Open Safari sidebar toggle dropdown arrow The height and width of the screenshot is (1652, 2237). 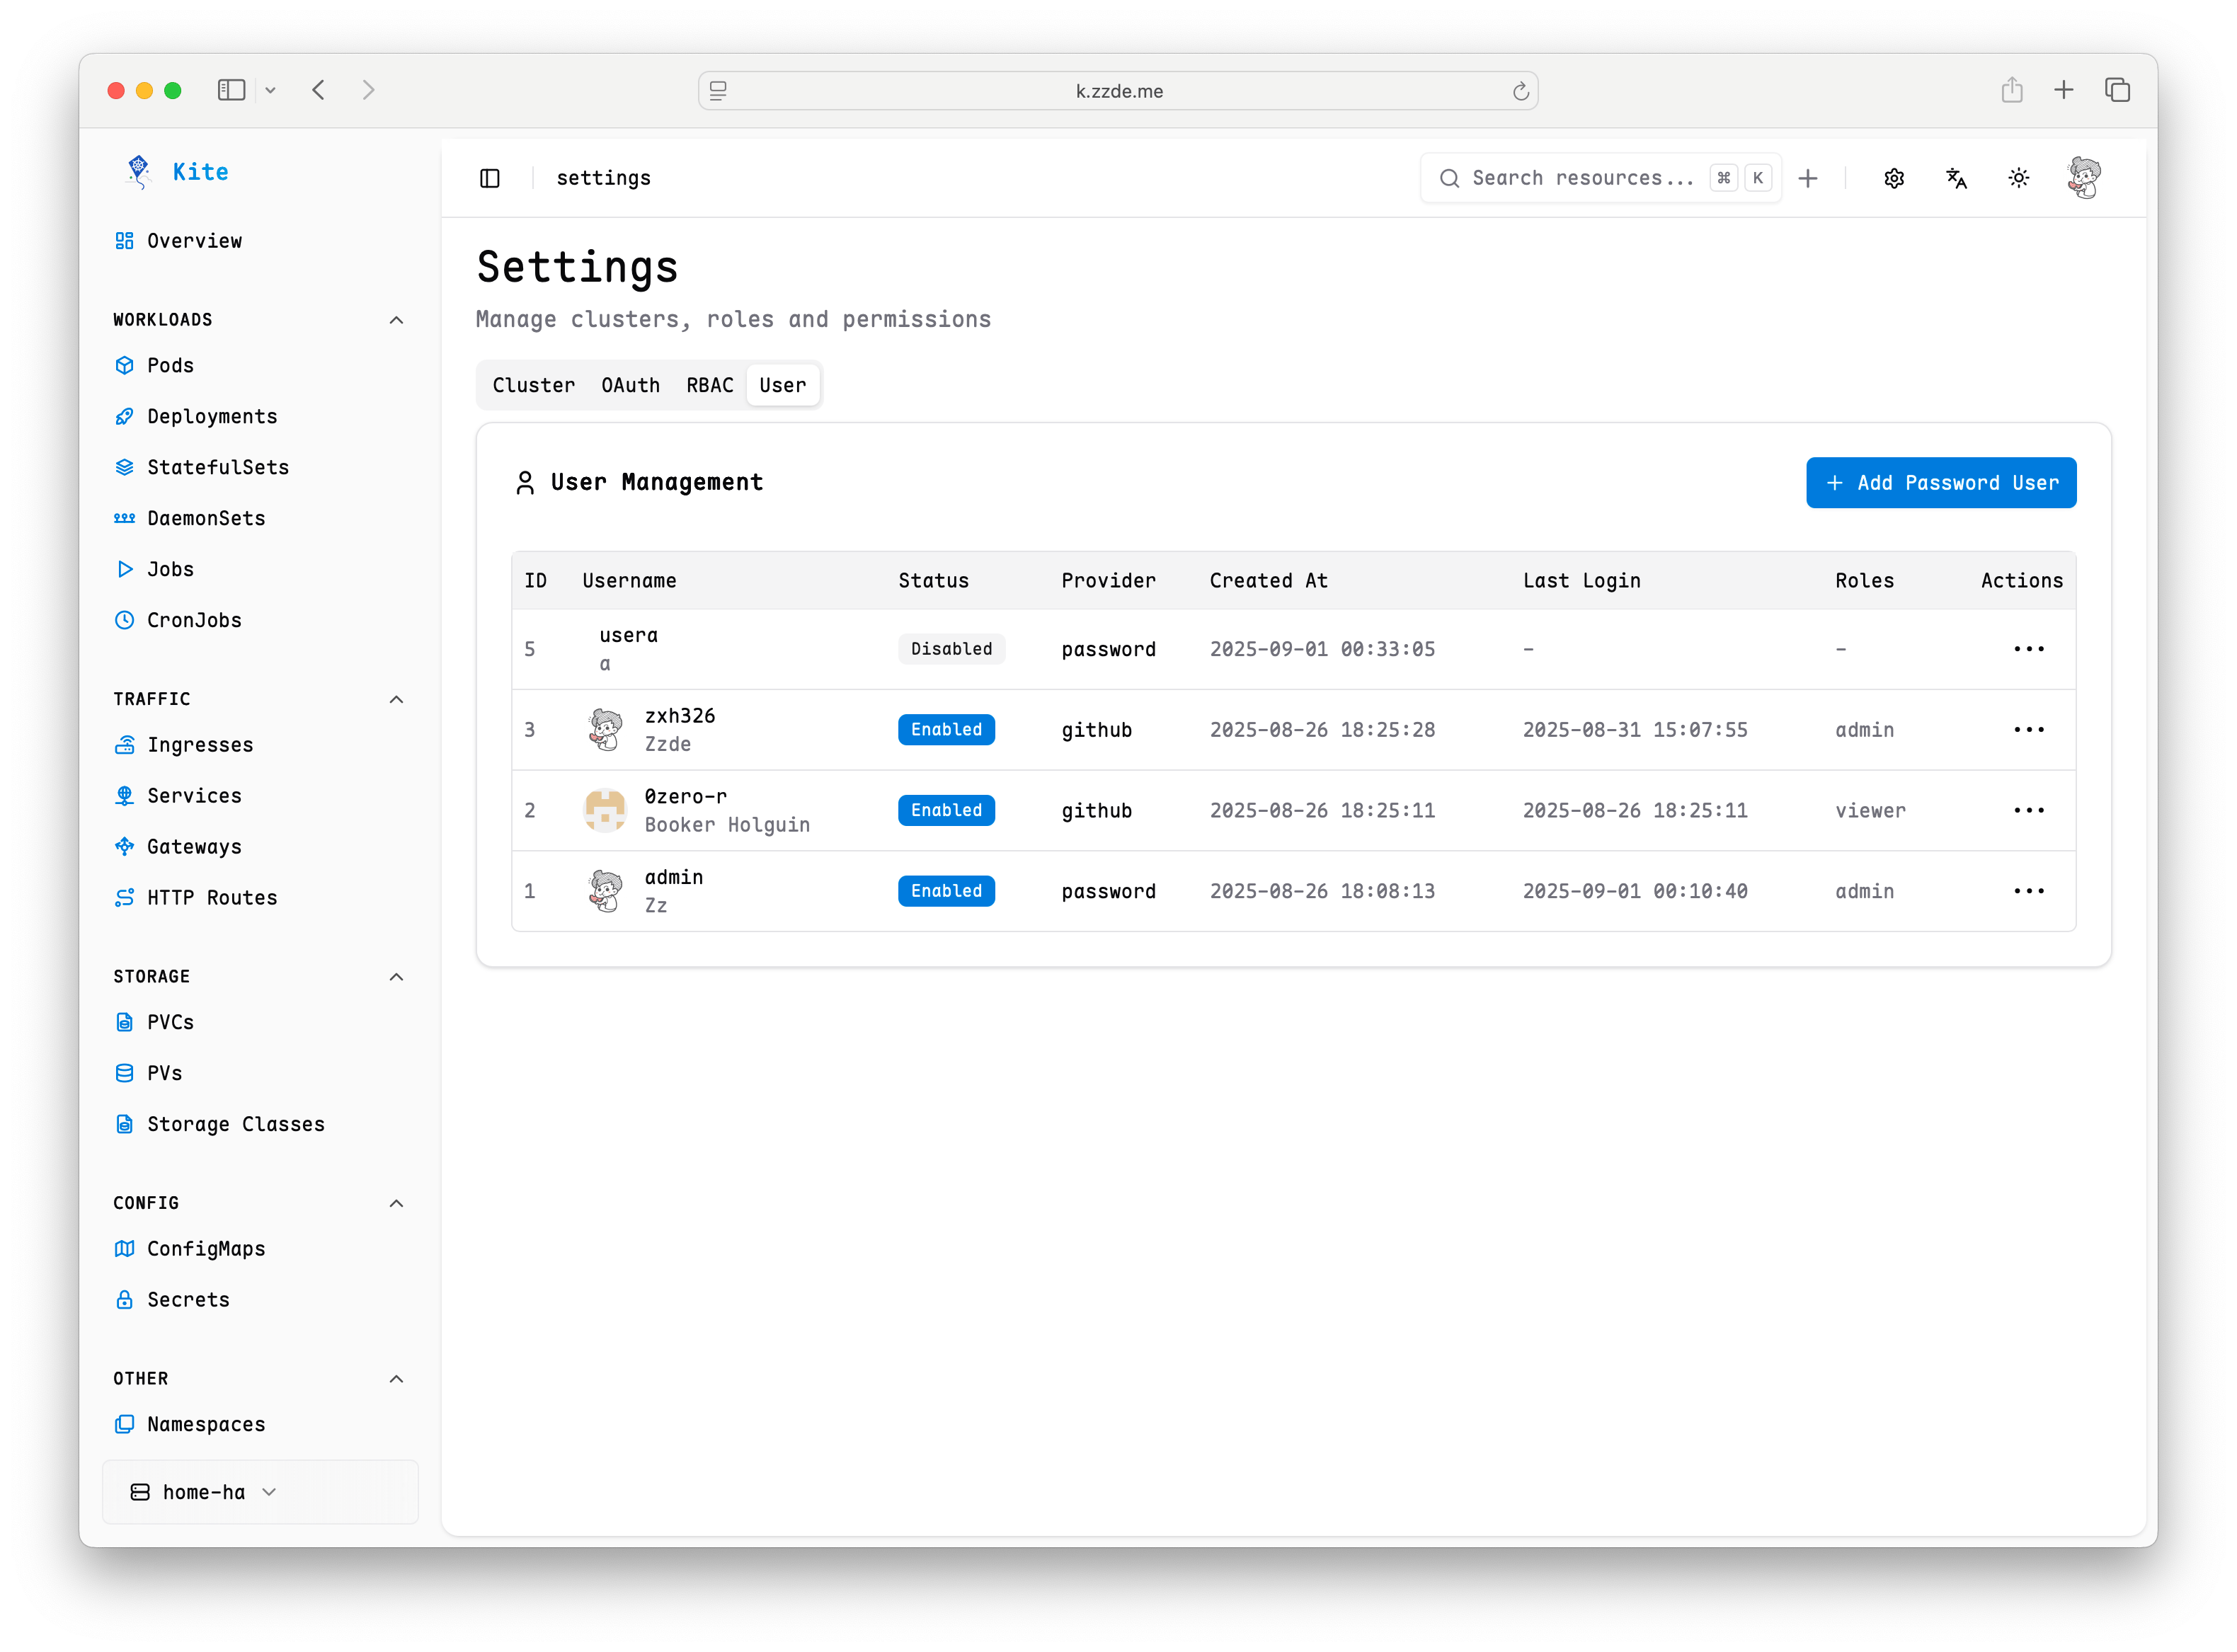[270, 90]
